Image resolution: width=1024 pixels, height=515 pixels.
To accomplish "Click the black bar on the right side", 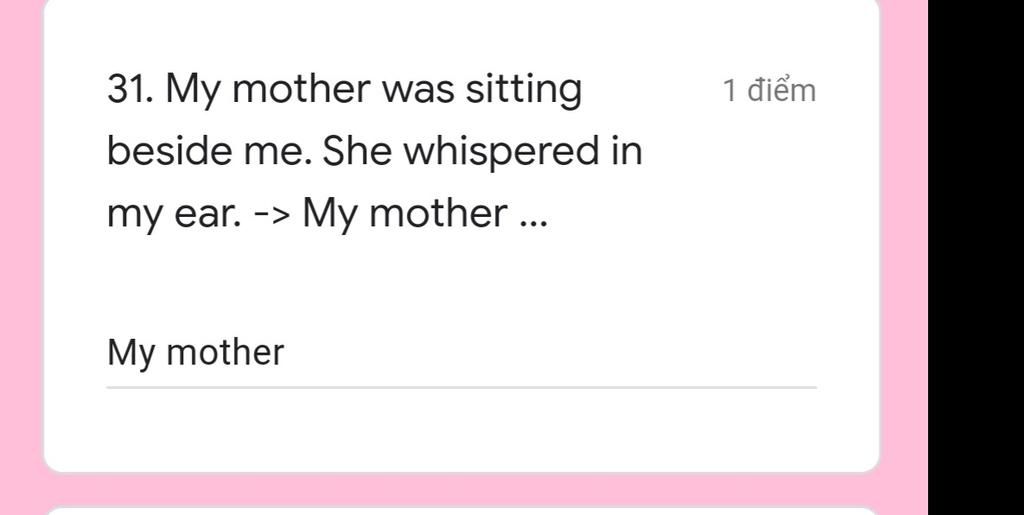I will click(976, 257).
